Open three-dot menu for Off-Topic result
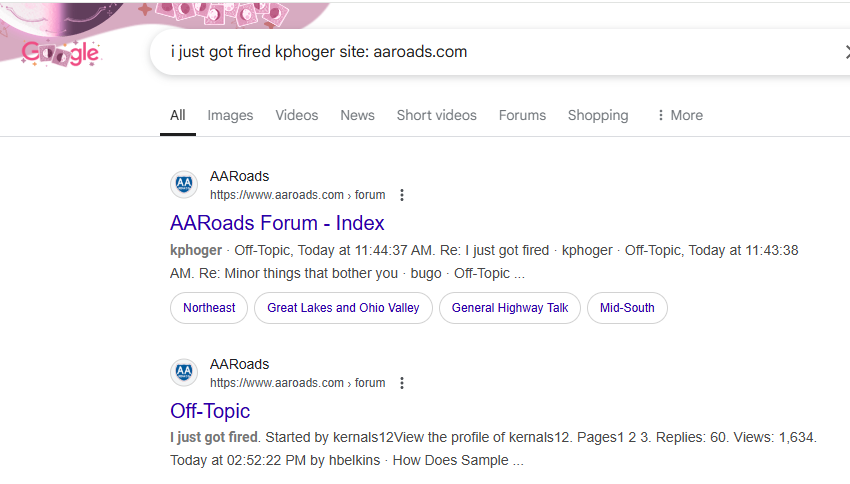The height and width of the screenshot is (484, 850). 402,383
